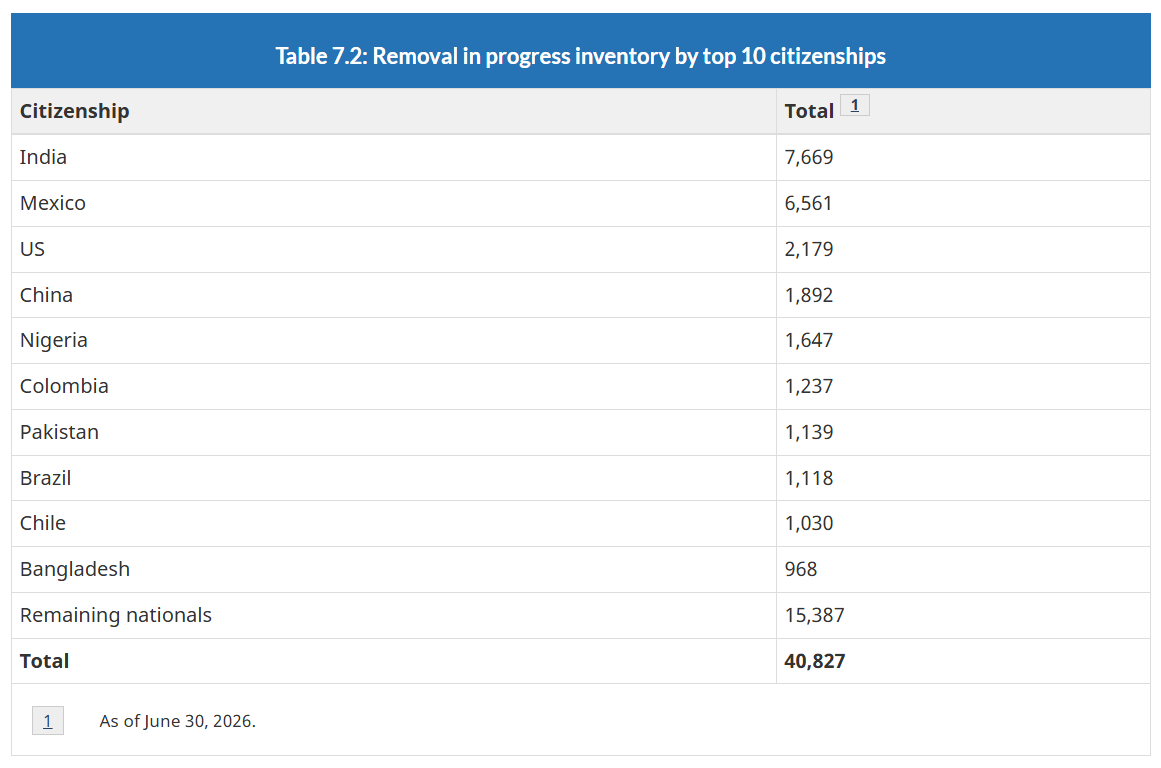
Task: Click the bold grand total 40,827
Action: [814, 661]
